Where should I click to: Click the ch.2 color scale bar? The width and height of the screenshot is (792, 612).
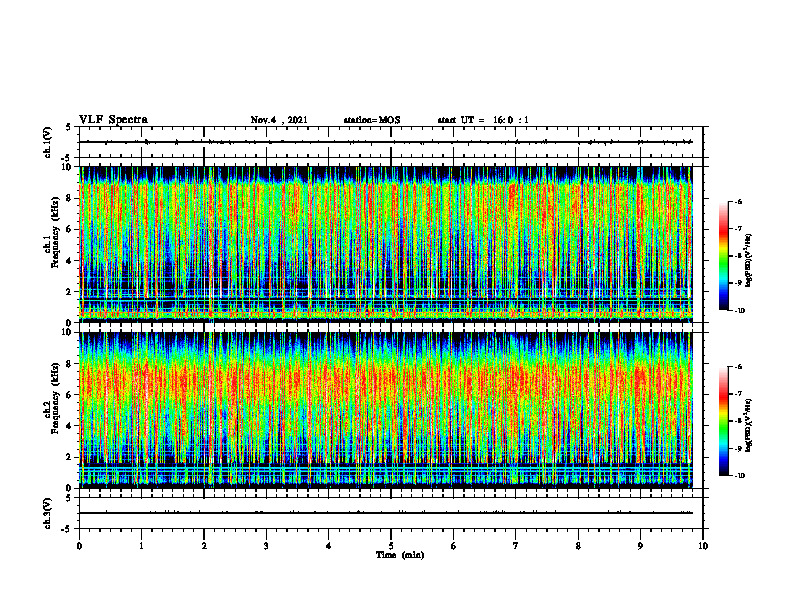[723, 421]
